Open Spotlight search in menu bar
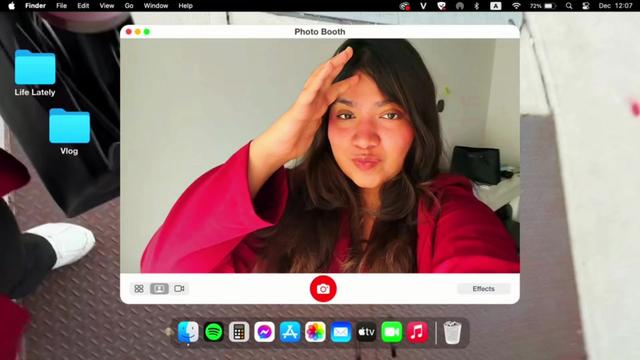 [569, 6]
